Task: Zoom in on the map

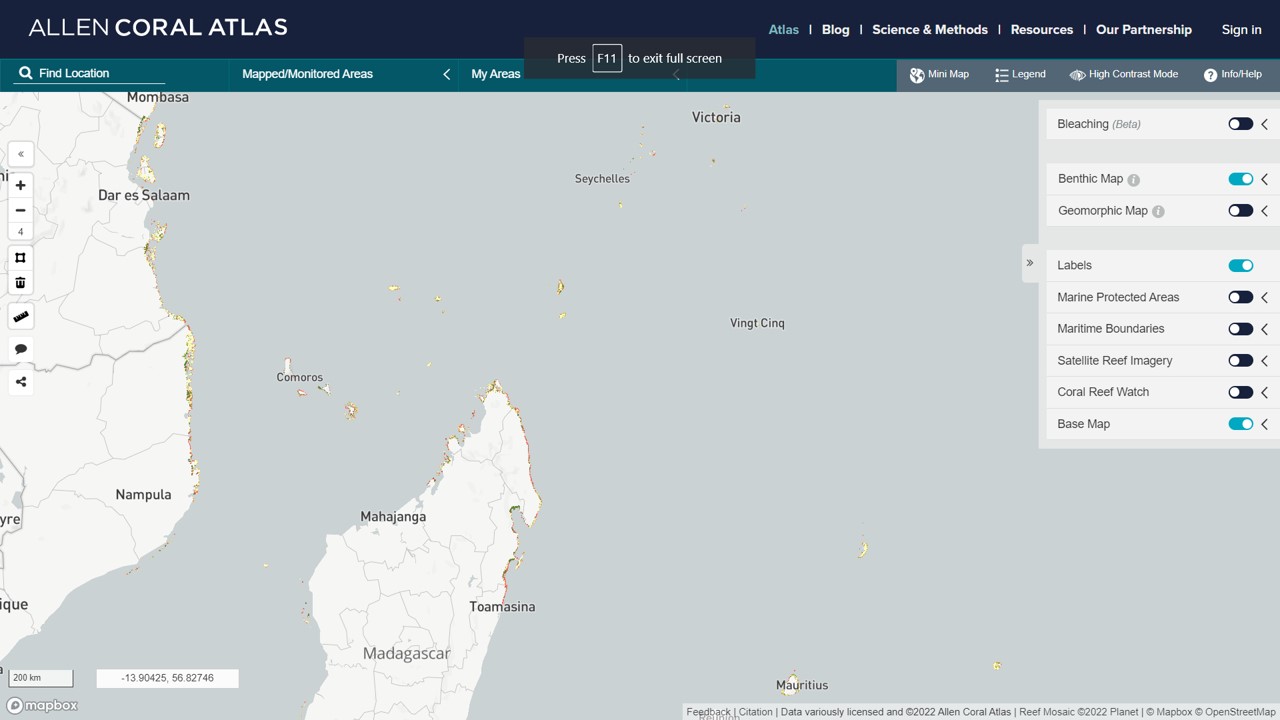Action: pos(20,185)
